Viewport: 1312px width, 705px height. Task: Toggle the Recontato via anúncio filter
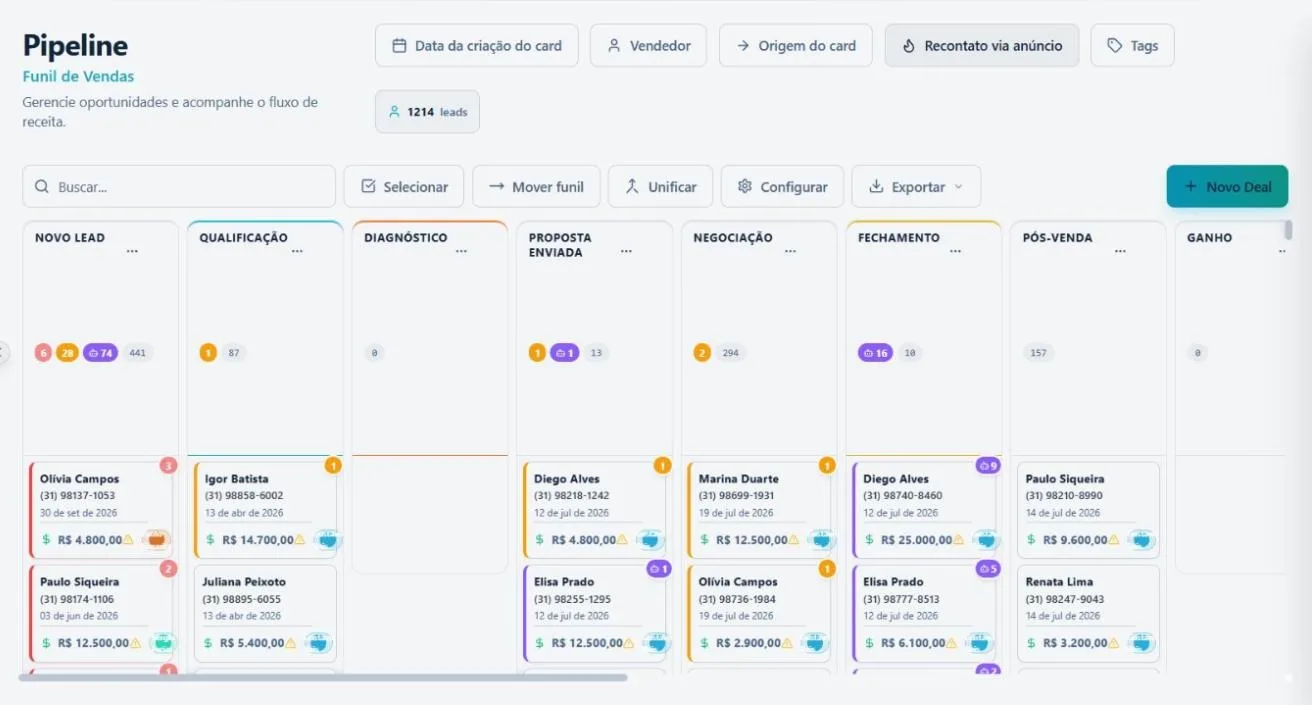[982, 46]
